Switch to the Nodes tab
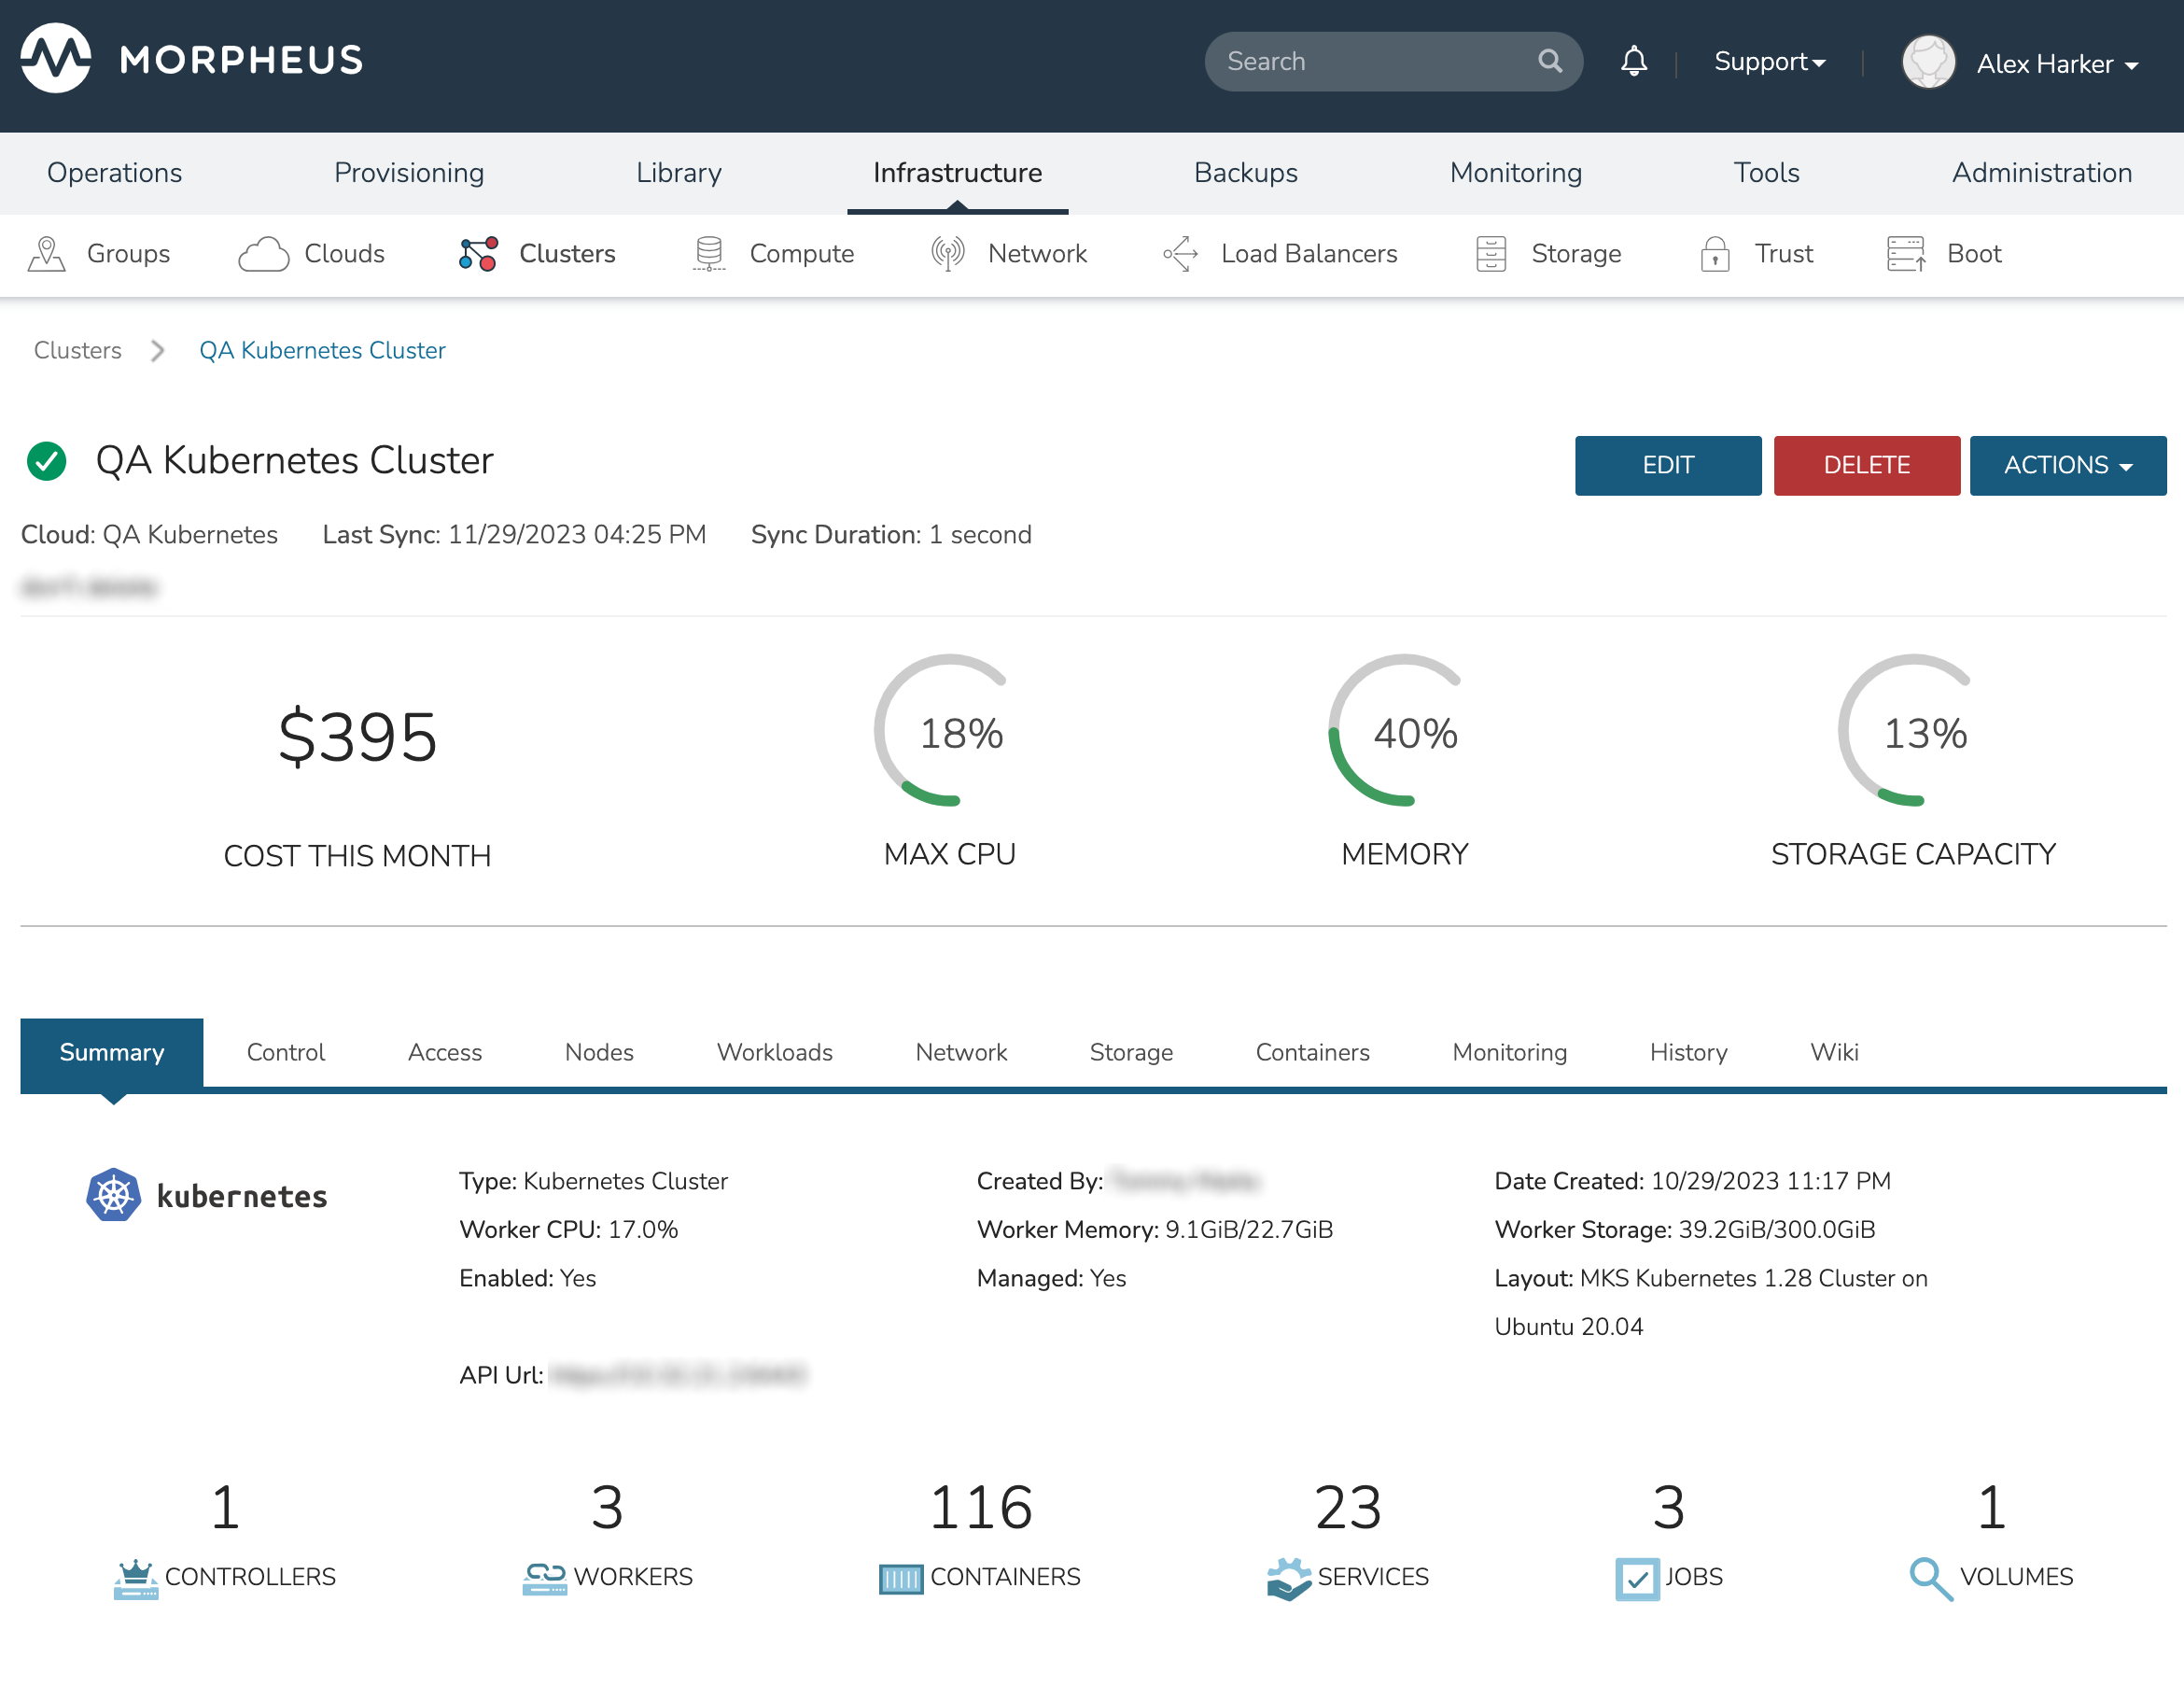This screenshot has width=2184, height=1686. pos(598,1052)
